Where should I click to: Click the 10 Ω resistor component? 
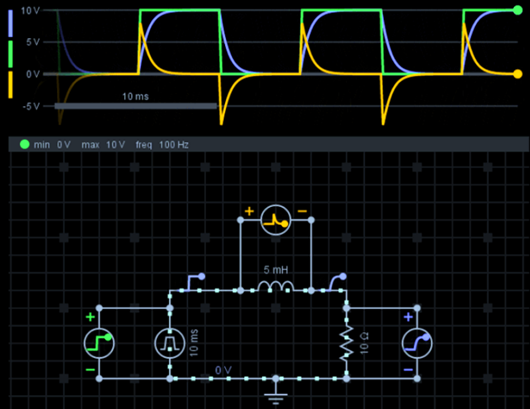[x=346, y=343]
